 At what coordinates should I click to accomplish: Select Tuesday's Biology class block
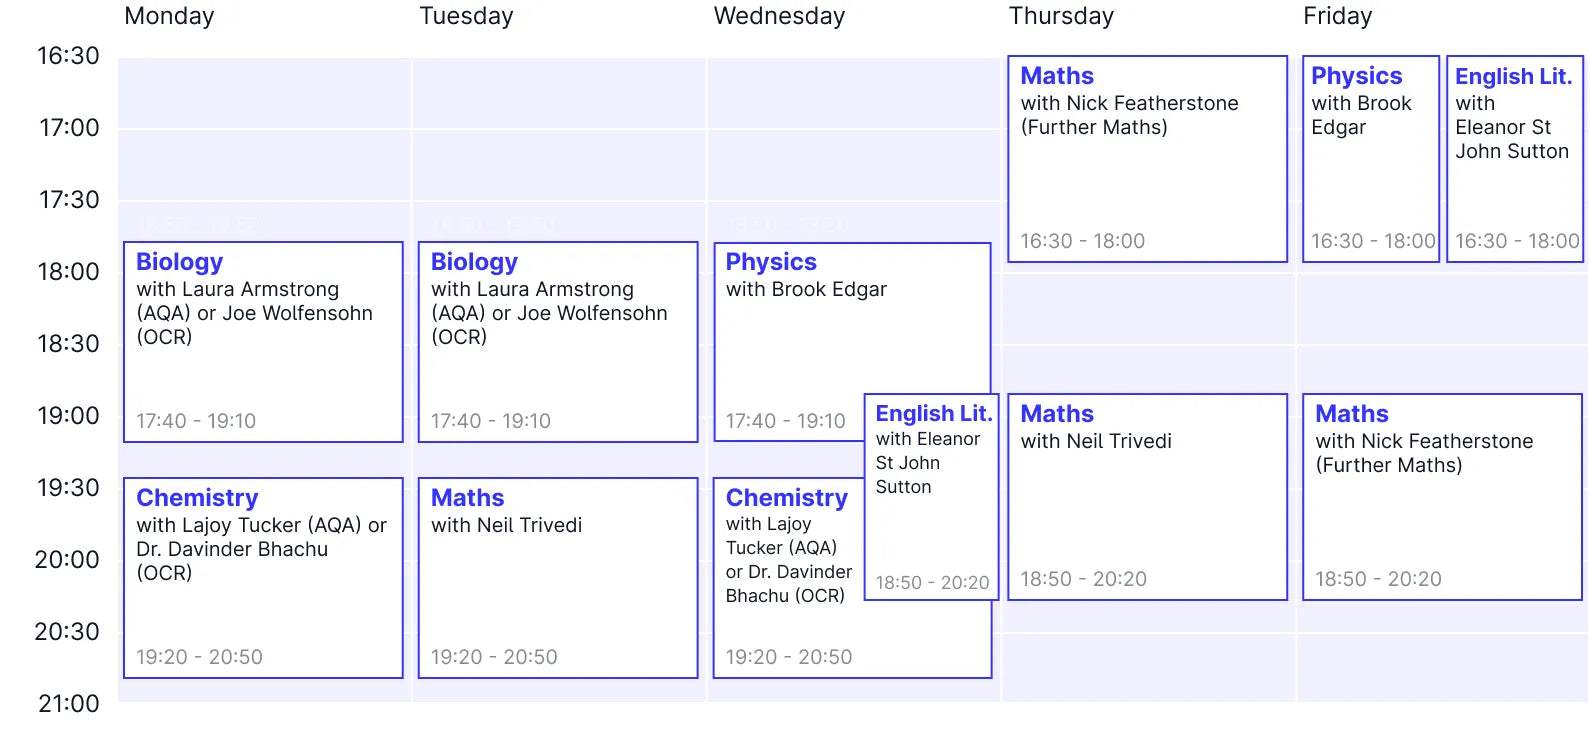[x=557, y=340]
